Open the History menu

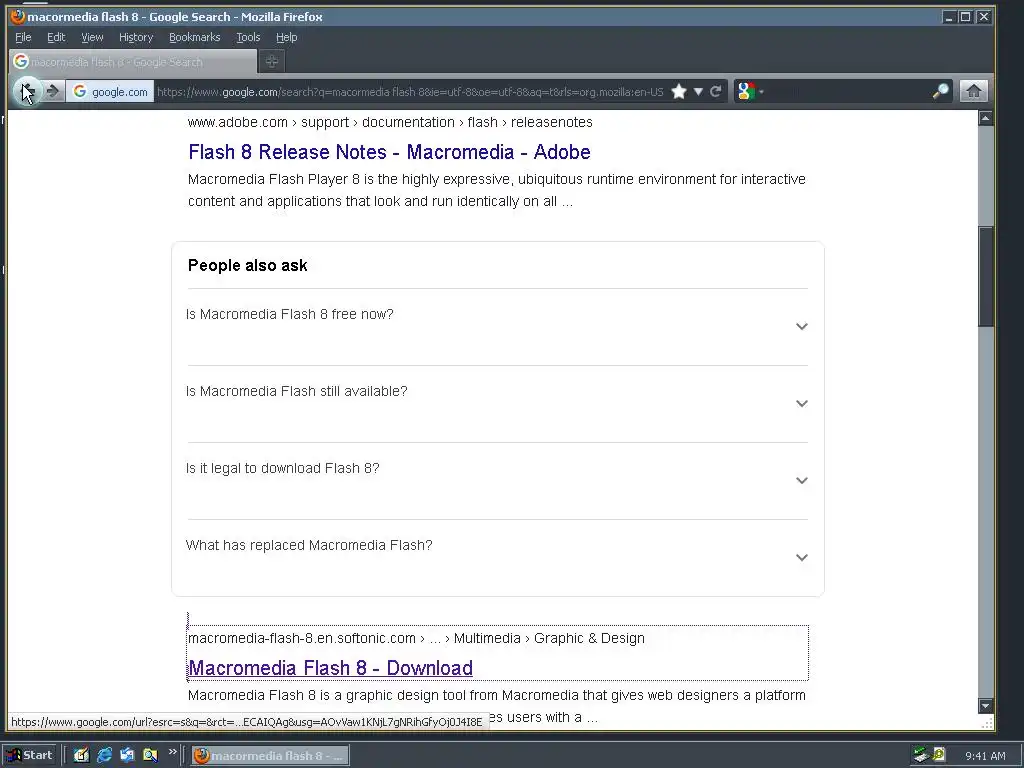coord(136,37)
